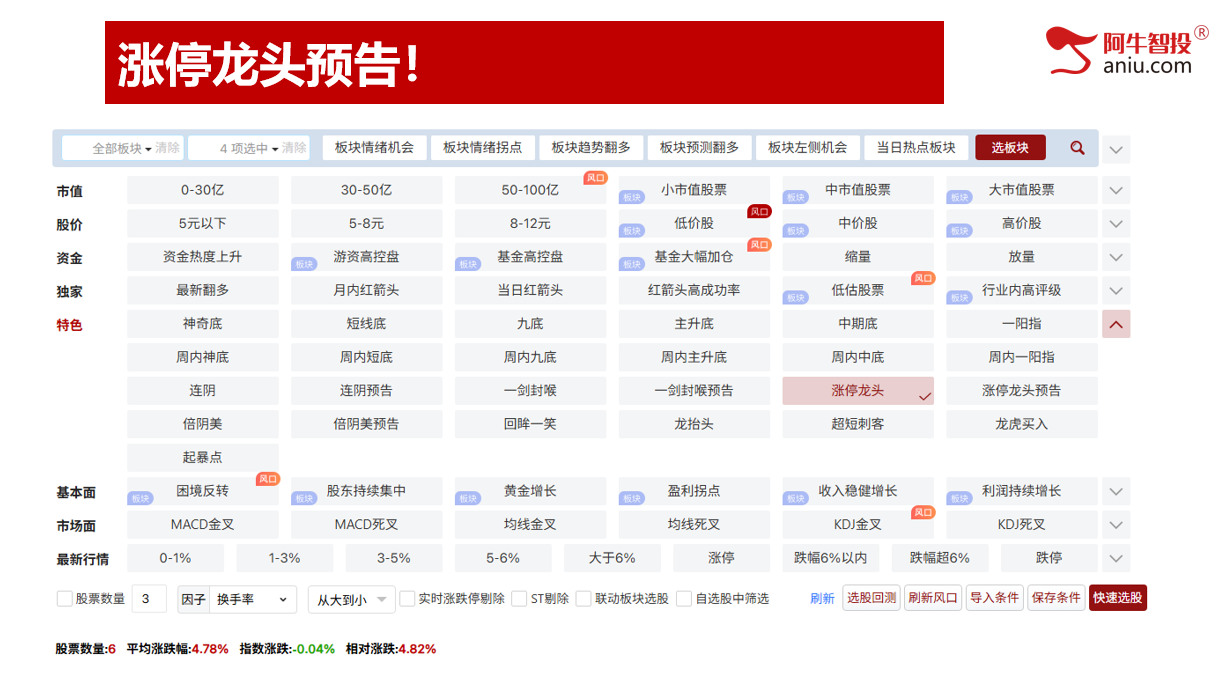Select 涨停 market filter
Screen dimensions: 1229x674
722,558
